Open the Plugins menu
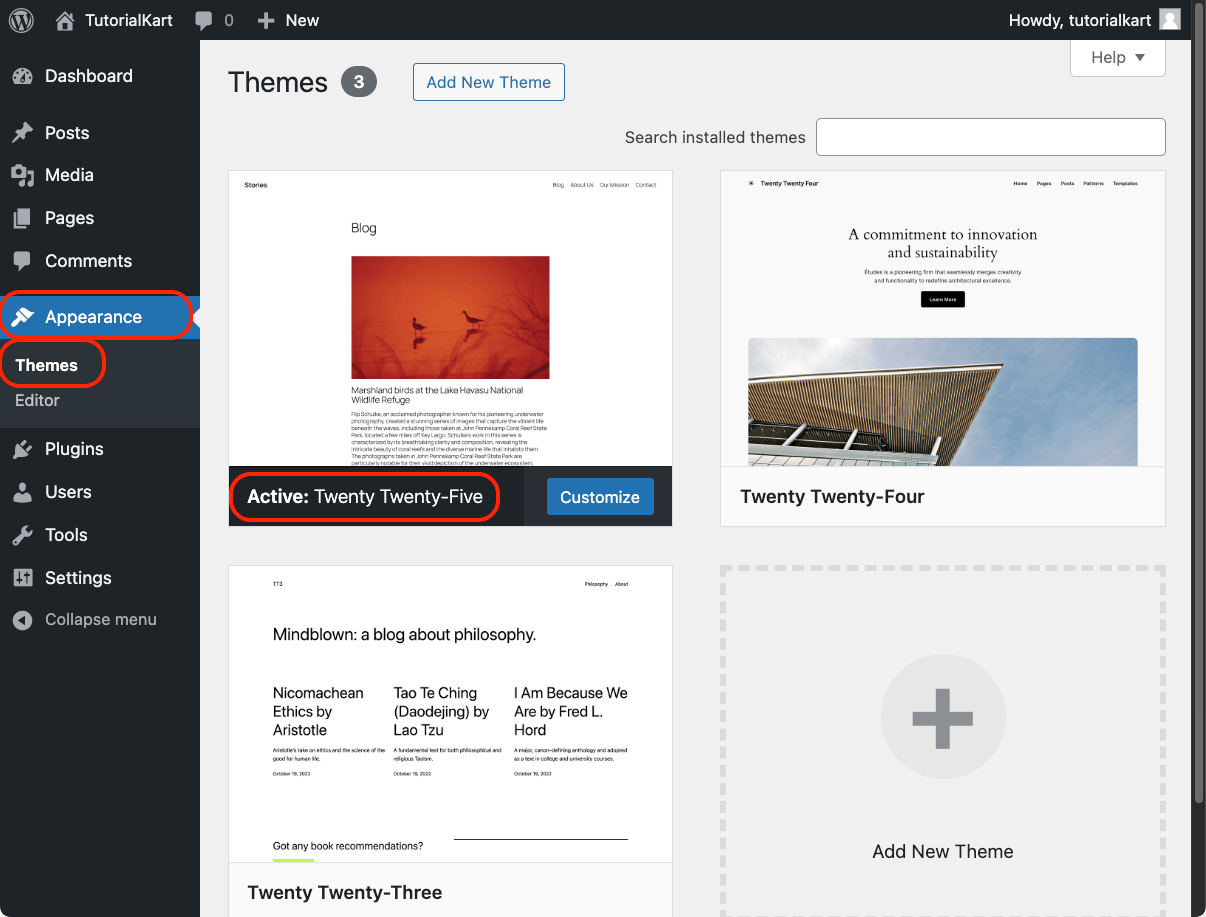The image size is (1206, 917). click(100, 449)
